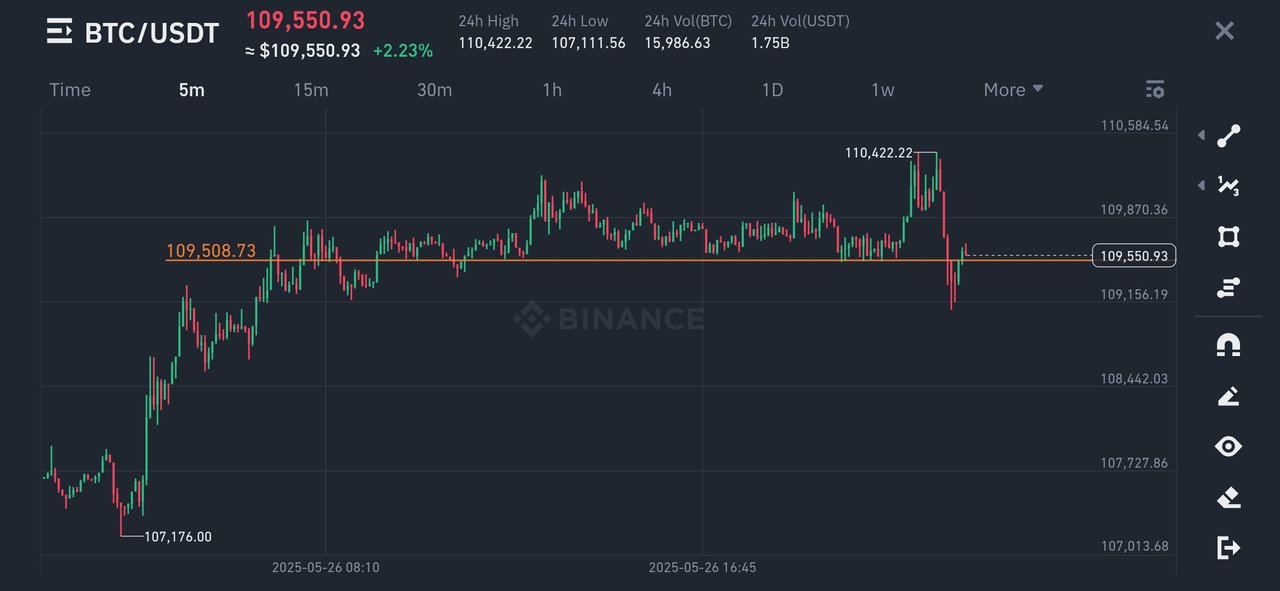This screenshot has height=591, width=1280.
Task: Select the Elliott wave pattern tool
Action: coord(1228,185)
